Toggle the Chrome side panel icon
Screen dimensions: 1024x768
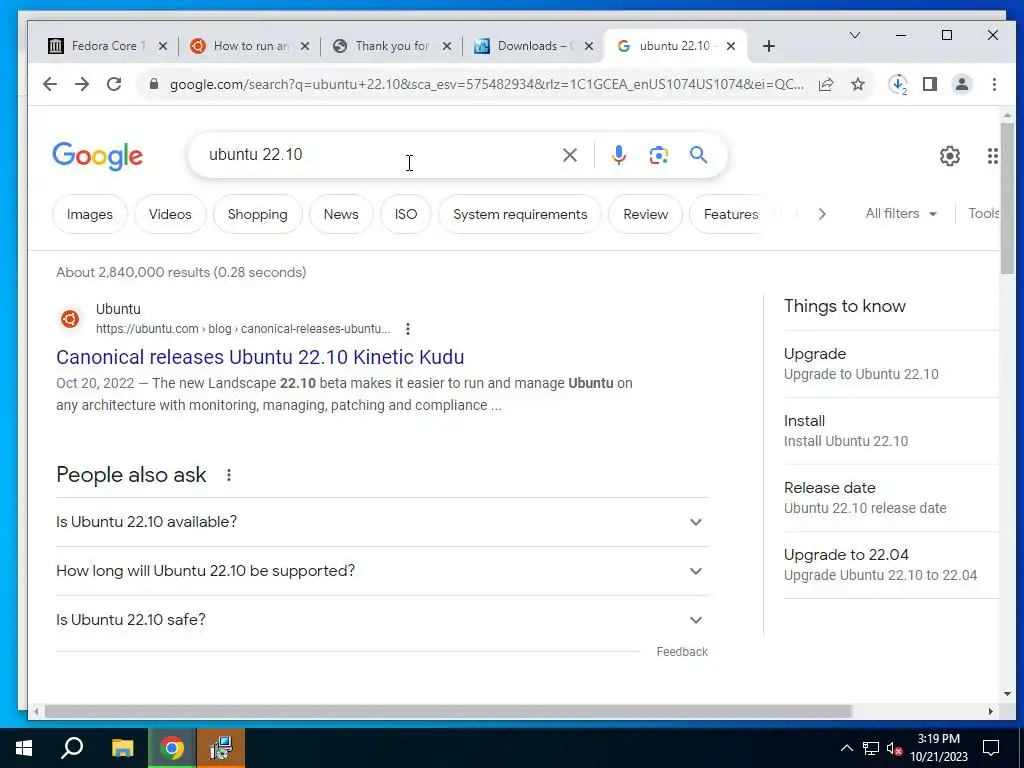[930, 84]
